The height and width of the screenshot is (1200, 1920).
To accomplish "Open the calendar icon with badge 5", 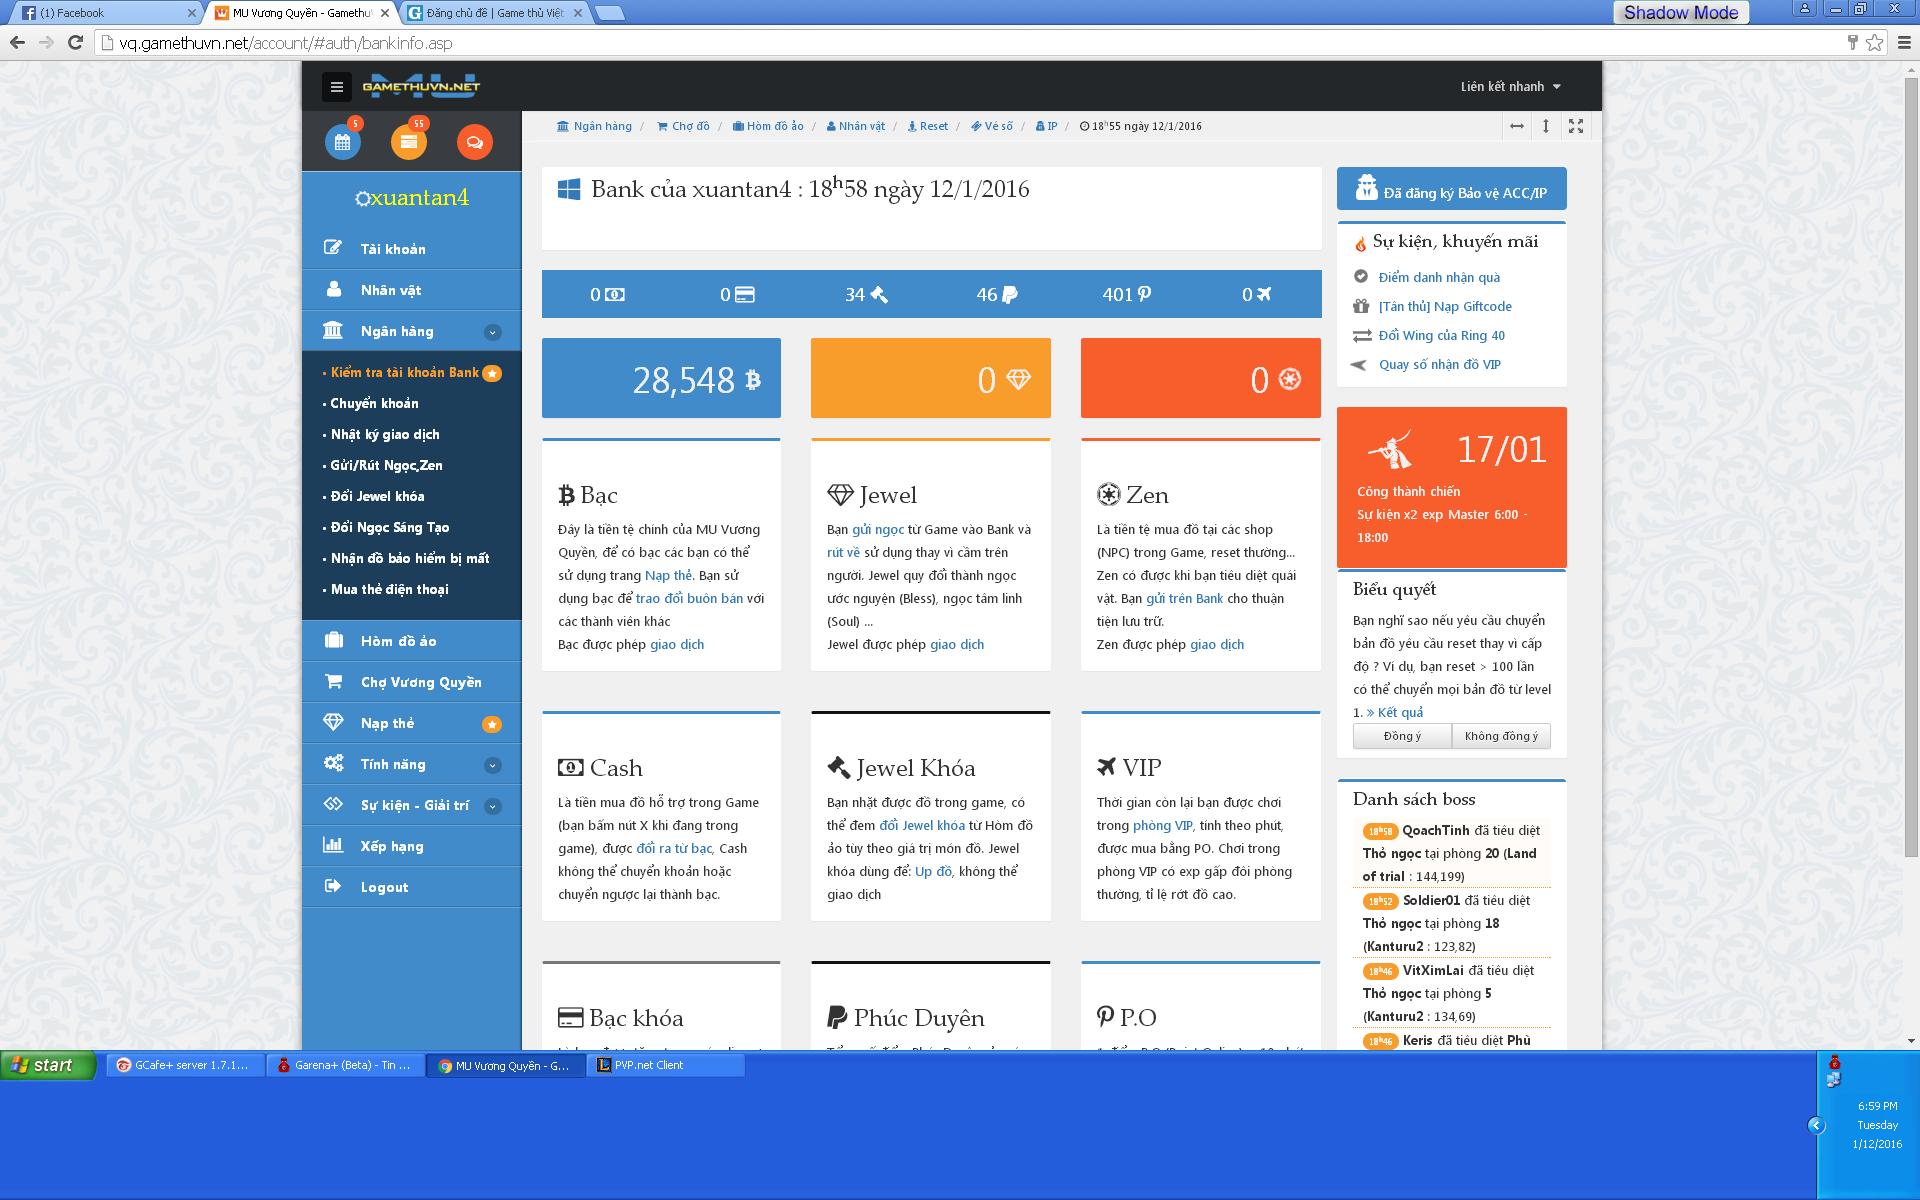I will point(342,142).
